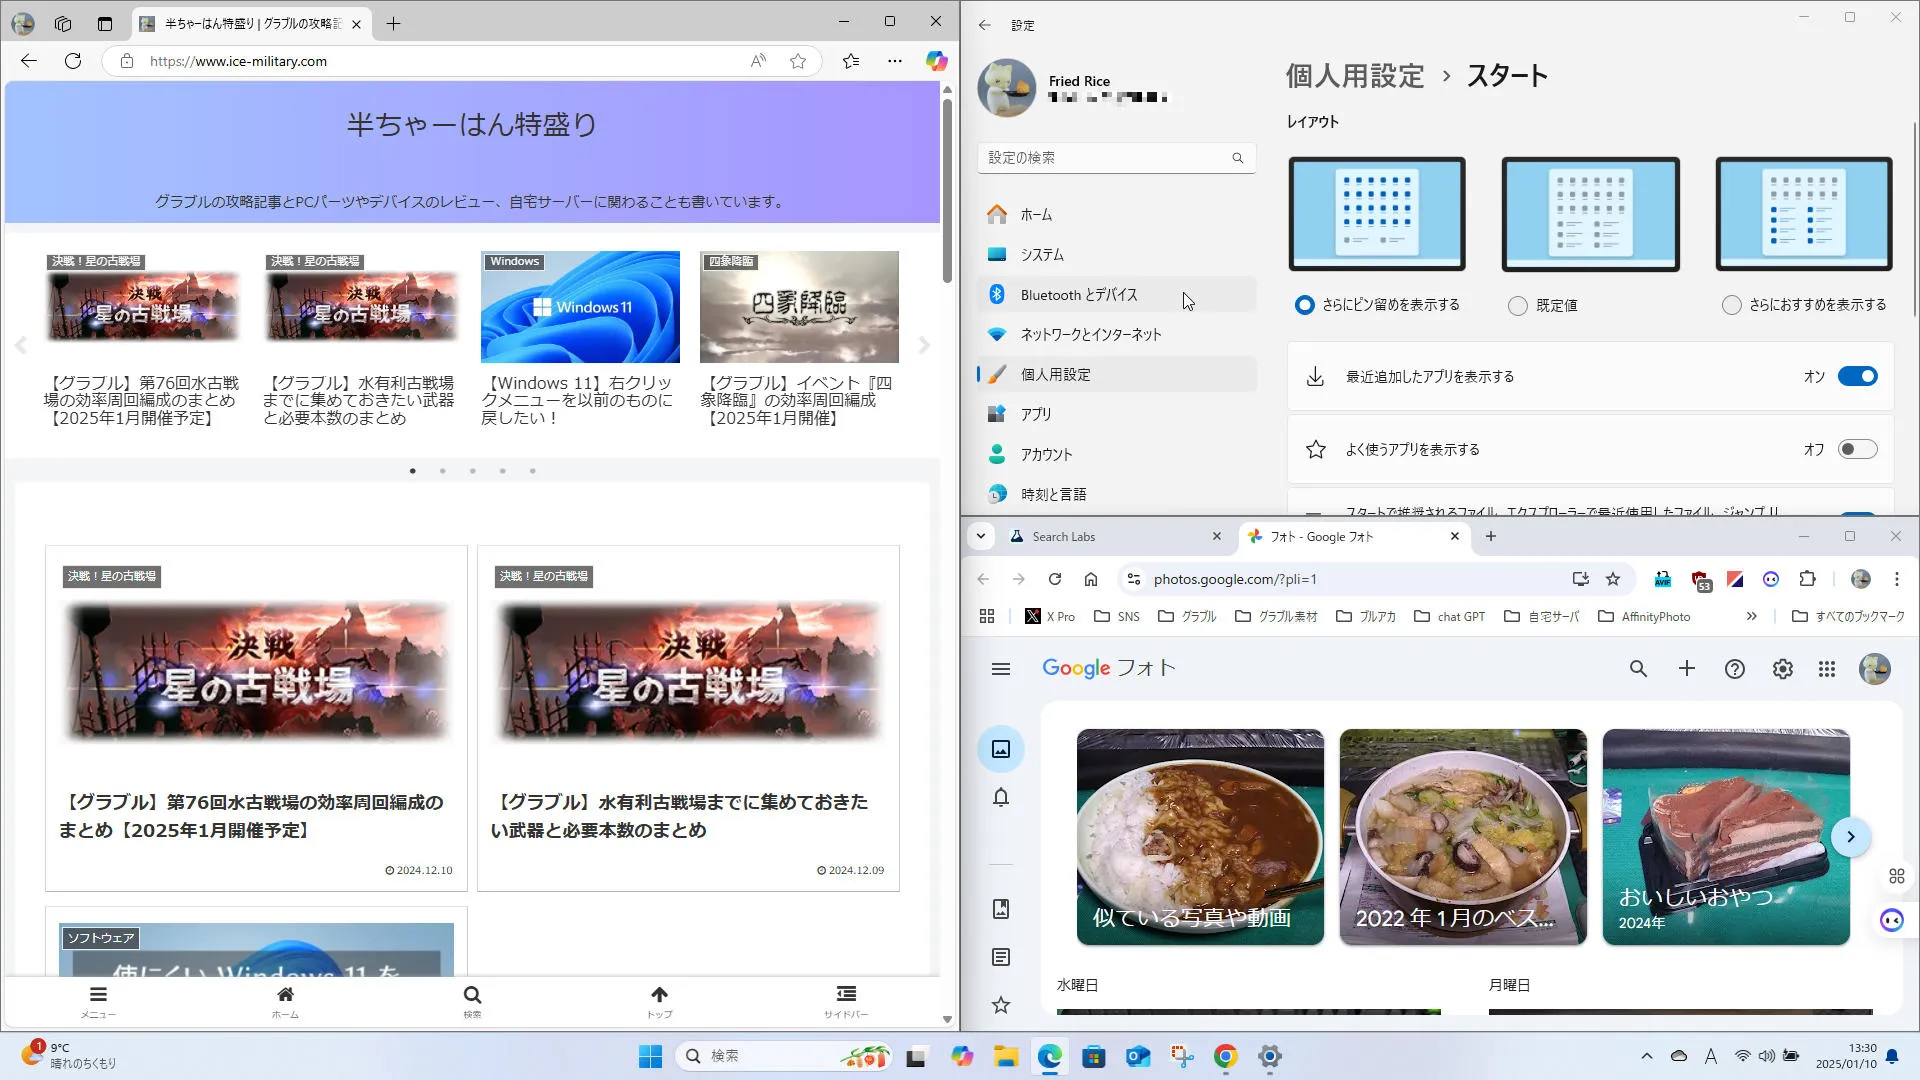The image size is (1920, 1080).
Task: Open Bluetooth とデバイス in Settings sidebar
Action: [1117, 295]
